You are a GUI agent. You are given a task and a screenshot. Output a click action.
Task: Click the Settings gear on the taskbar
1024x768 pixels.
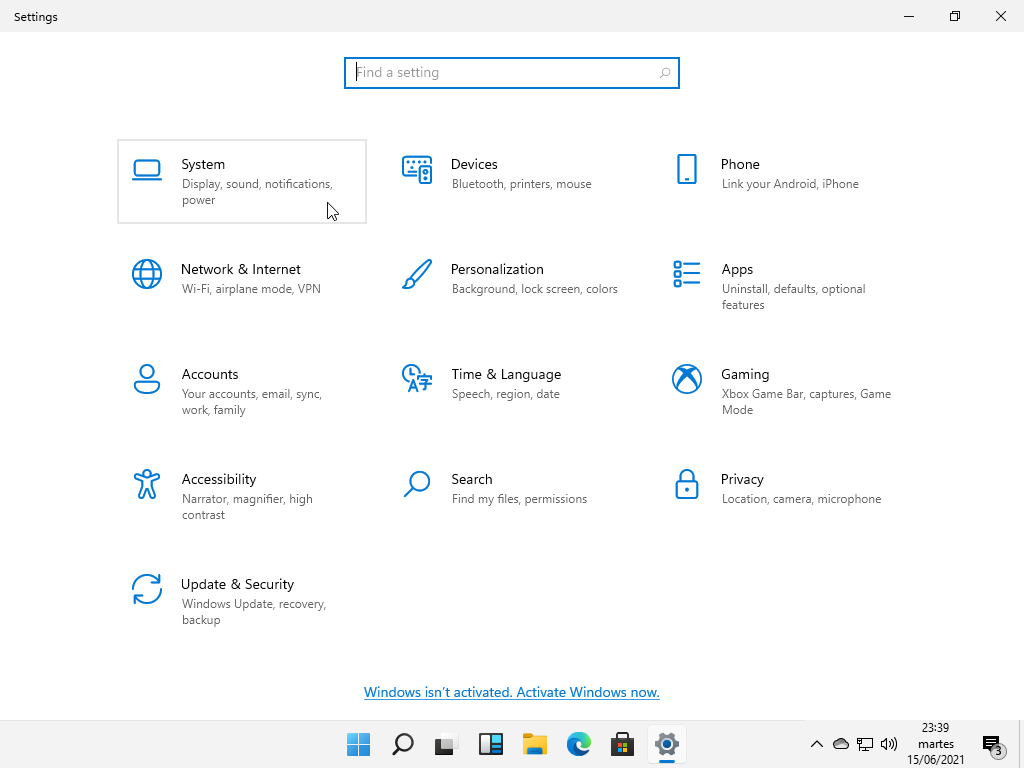667,744
